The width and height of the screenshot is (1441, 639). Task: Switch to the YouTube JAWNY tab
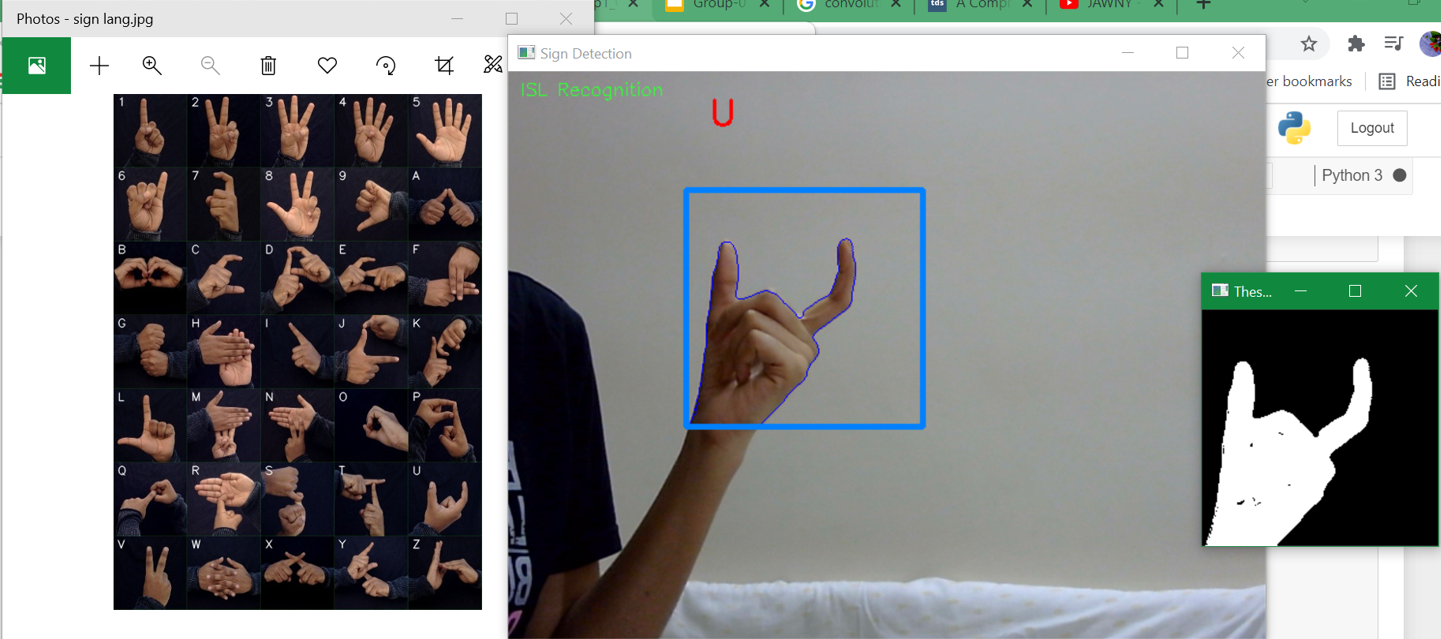[1112, 5]
